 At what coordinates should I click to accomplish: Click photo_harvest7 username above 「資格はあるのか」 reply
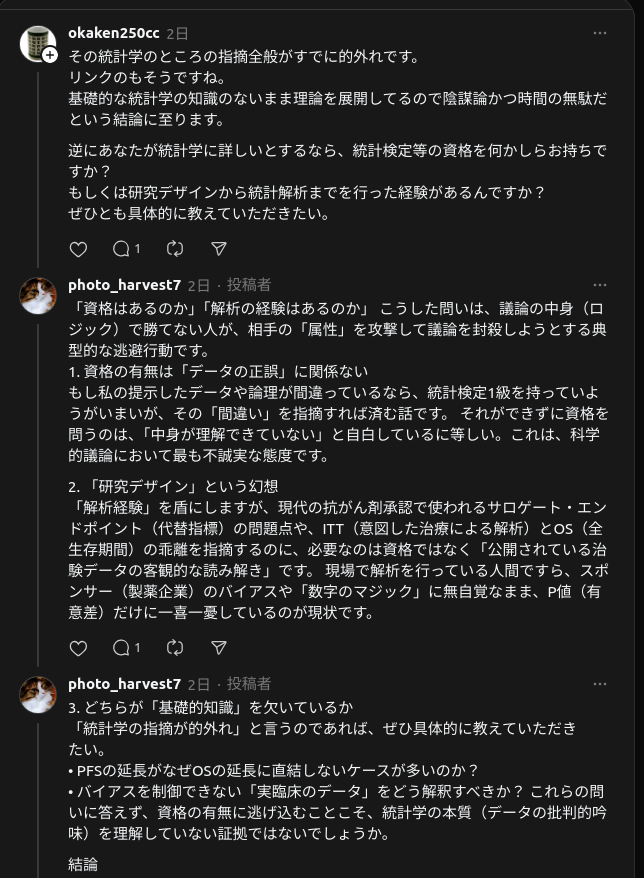click(124, 285)
